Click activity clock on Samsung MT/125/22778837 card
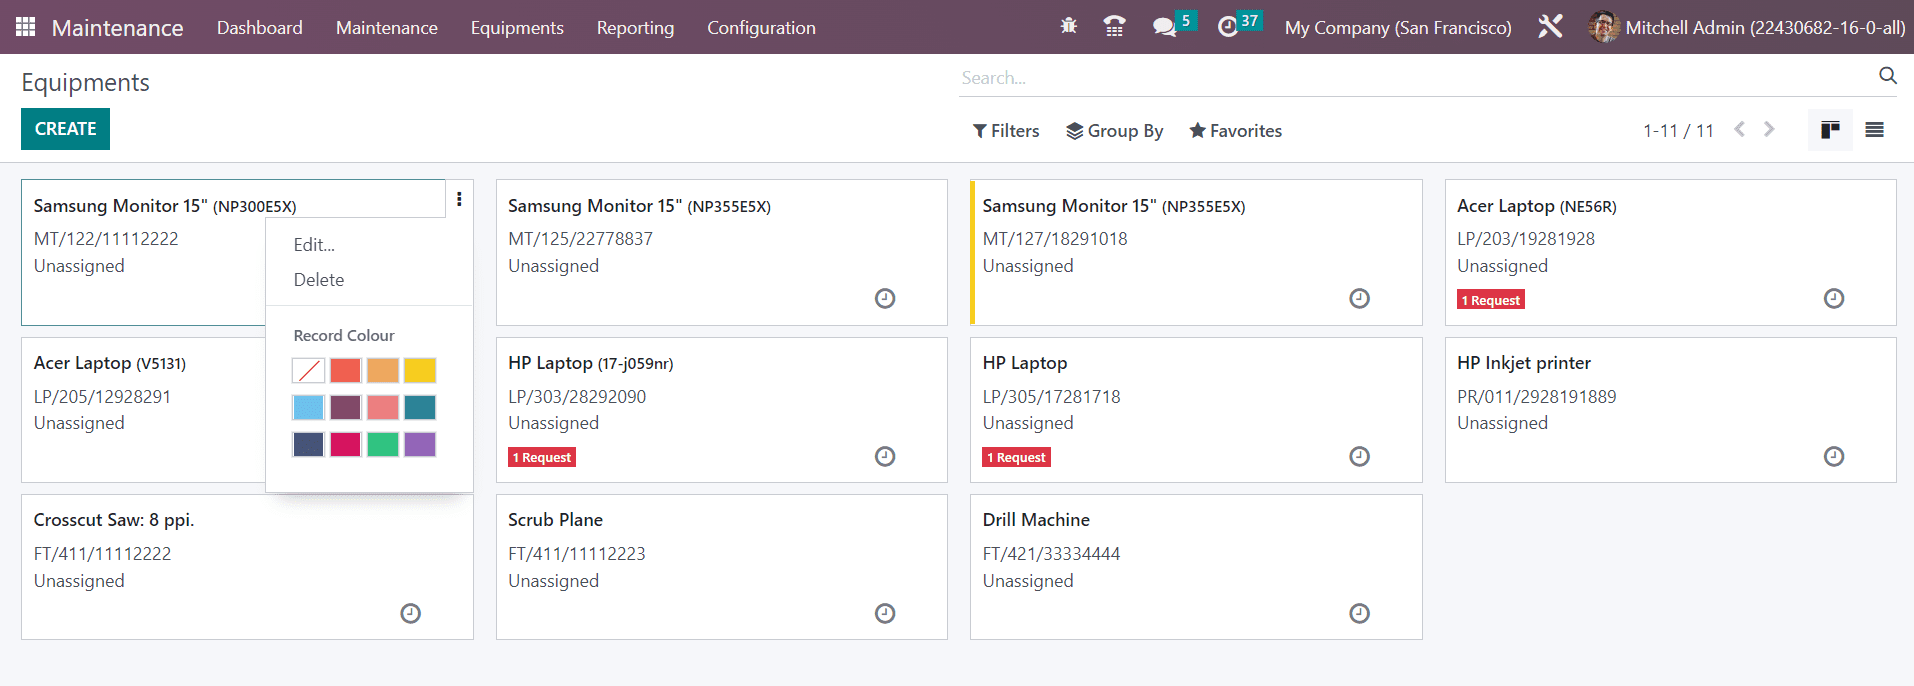Screen dimensions: 1914x686 point(885,298)
